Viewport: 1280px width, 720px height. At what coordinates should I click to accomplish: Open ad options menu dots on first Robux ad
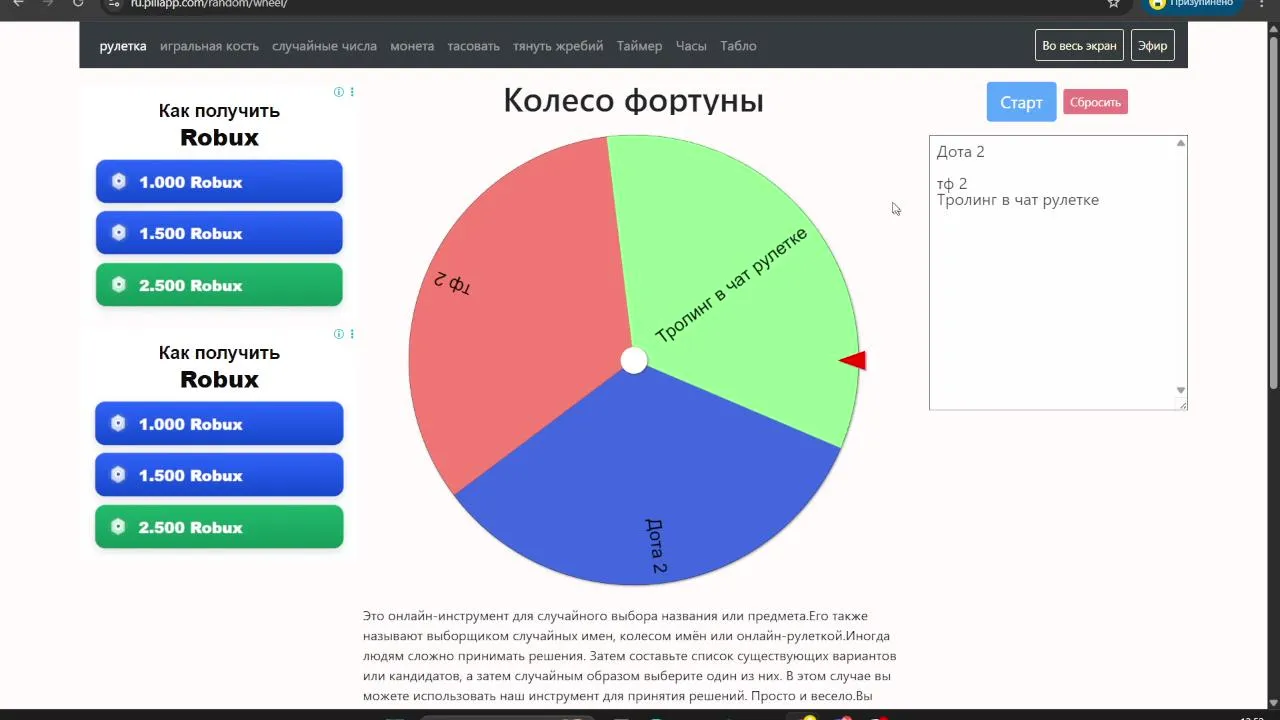pos(352,92)
